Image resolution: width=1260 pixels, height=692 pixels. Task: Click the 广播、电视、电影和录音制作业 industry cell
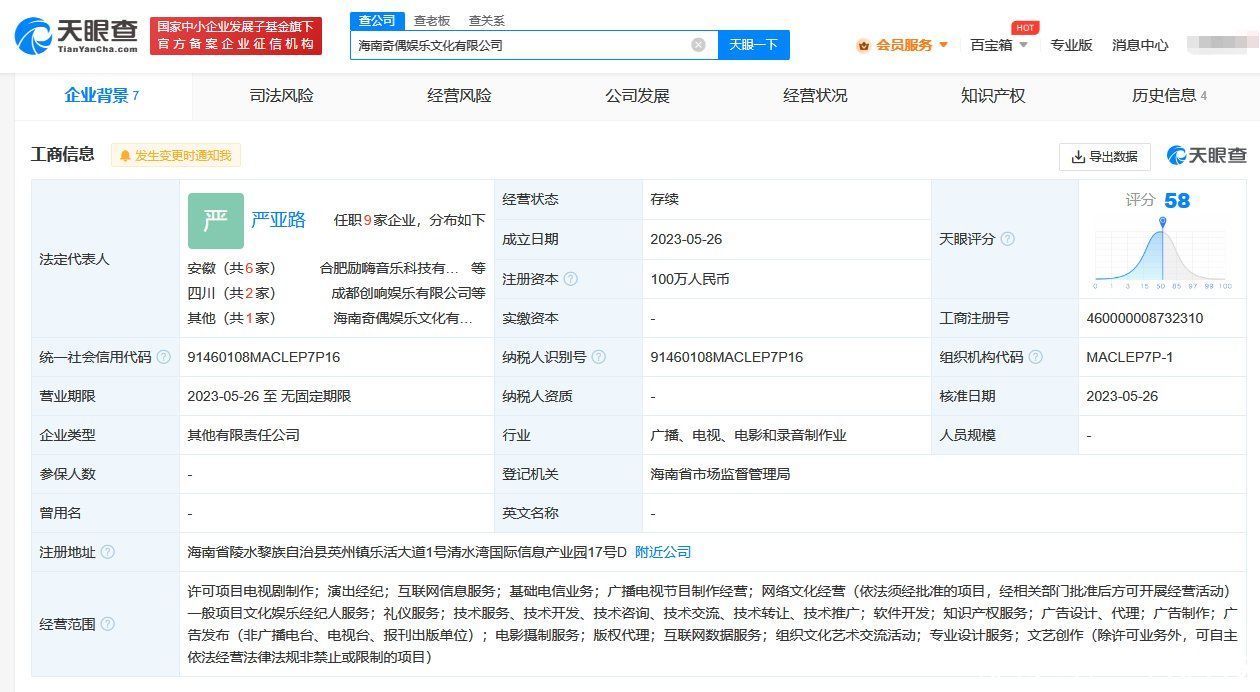coord(748,435)
